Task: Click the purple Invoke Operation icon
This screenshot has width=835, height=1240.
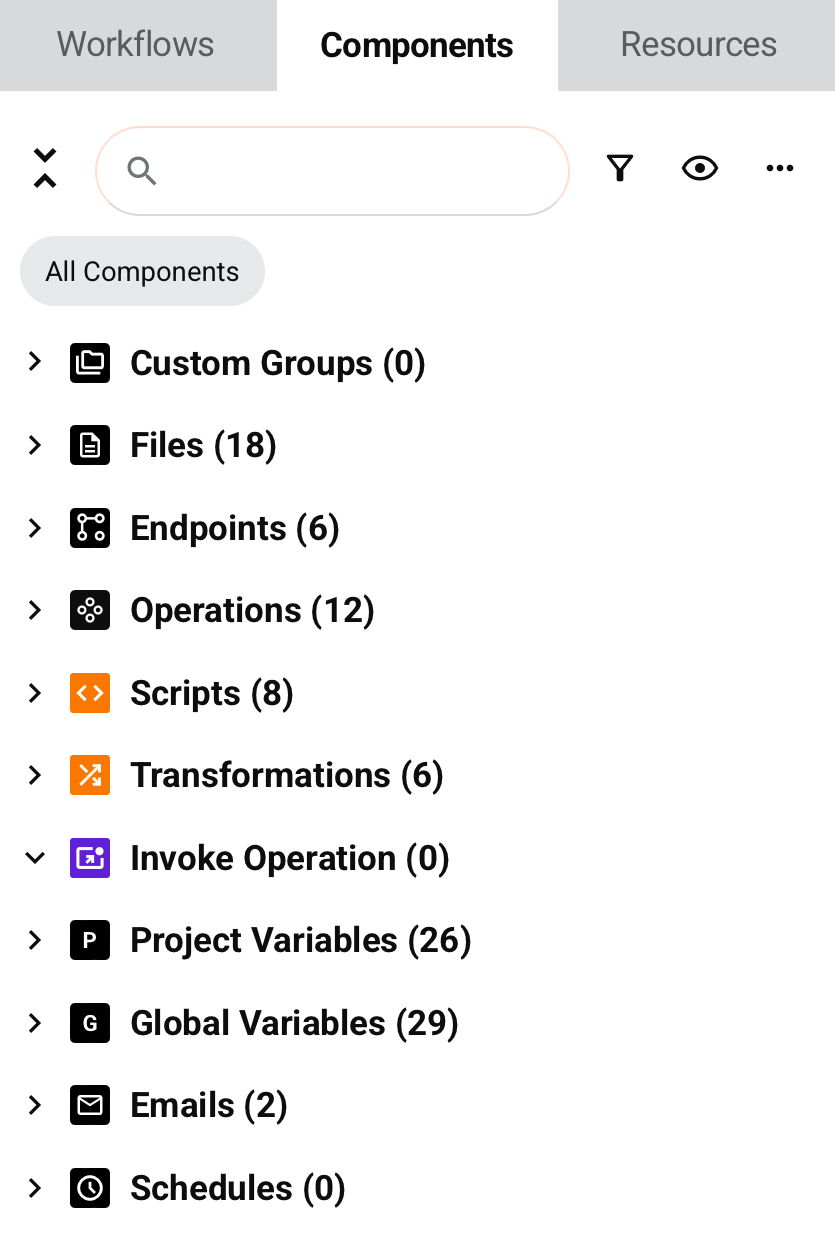Action: coord(90,858)
